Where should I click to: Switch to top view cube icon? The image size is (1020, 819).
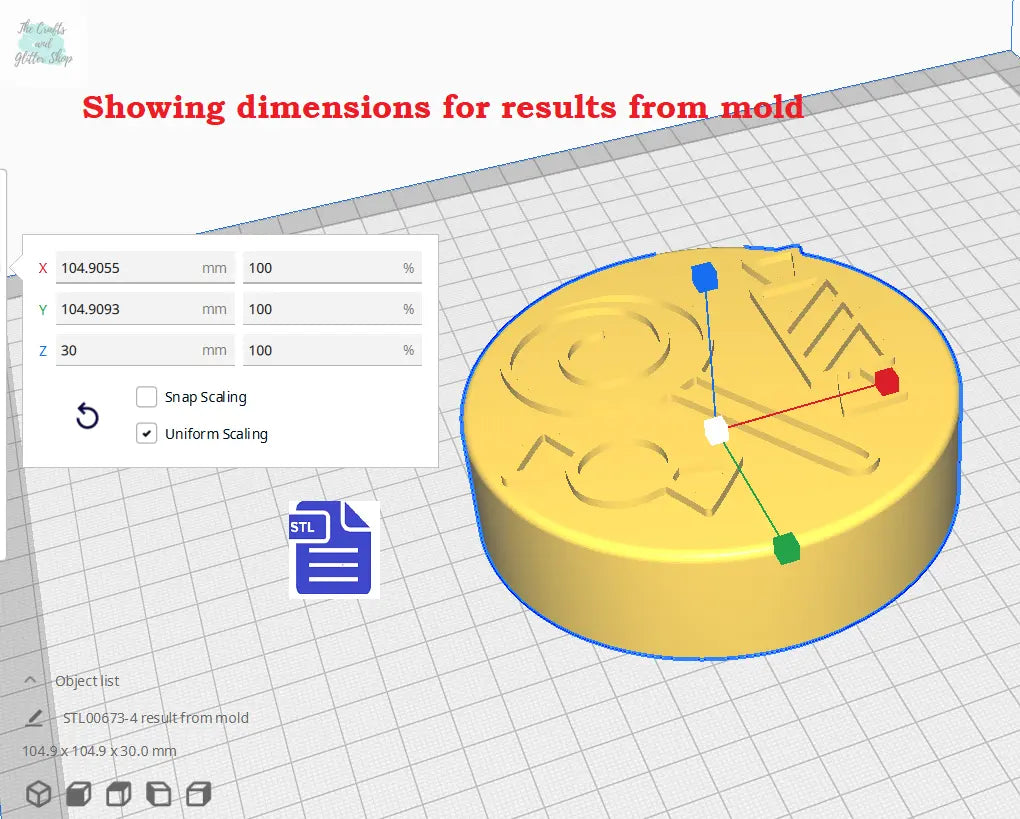click(x=118, y=794)
